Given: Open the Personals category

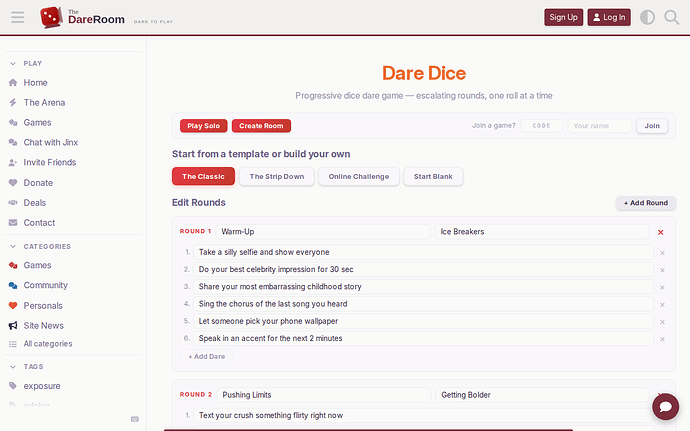Looking at the screenshot, I should [43, 306].
